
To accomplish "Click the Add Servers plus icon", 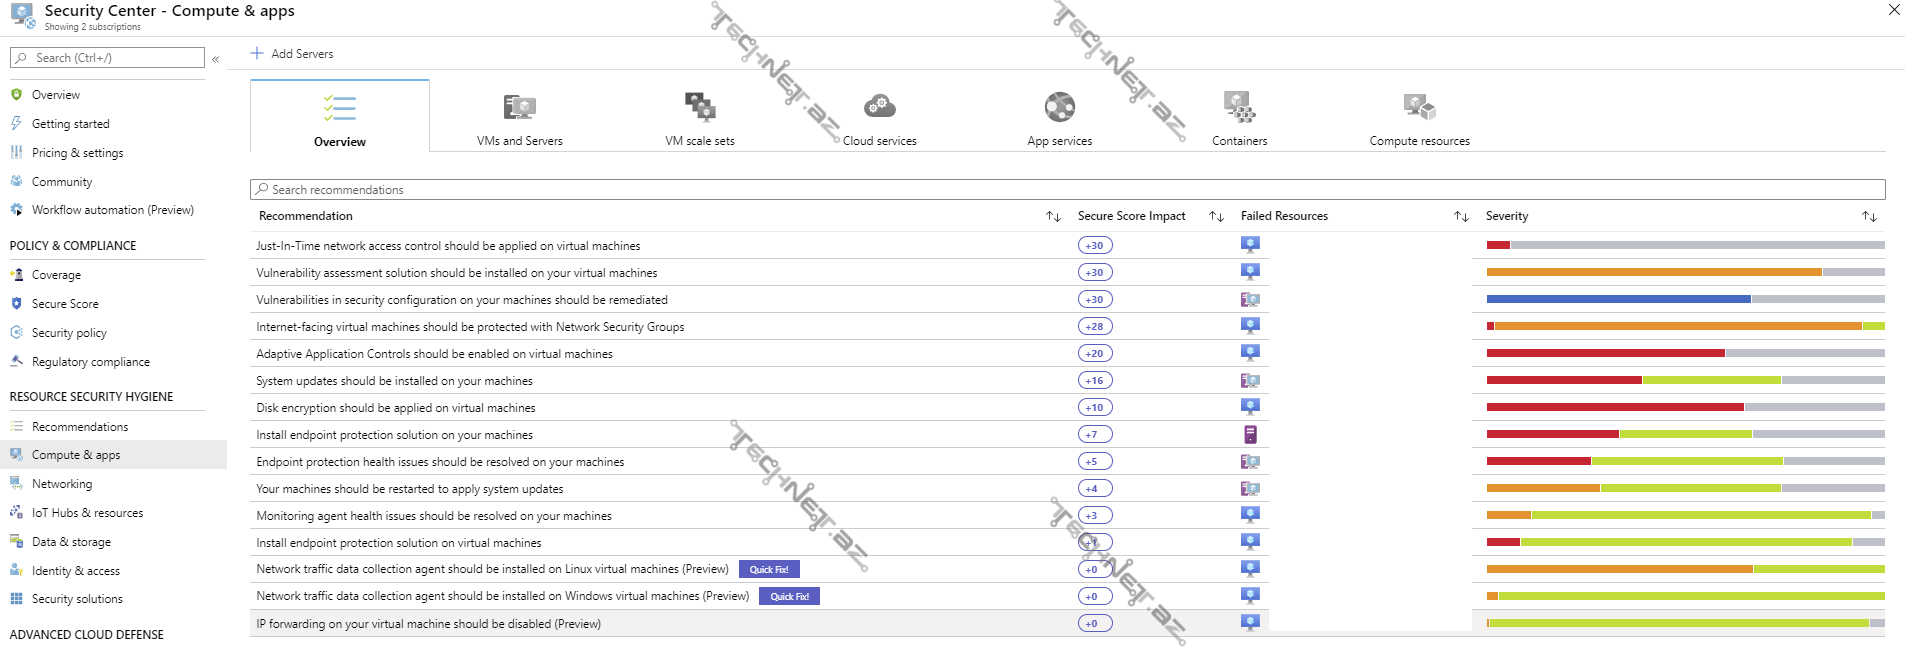I will tap(257, 53).
